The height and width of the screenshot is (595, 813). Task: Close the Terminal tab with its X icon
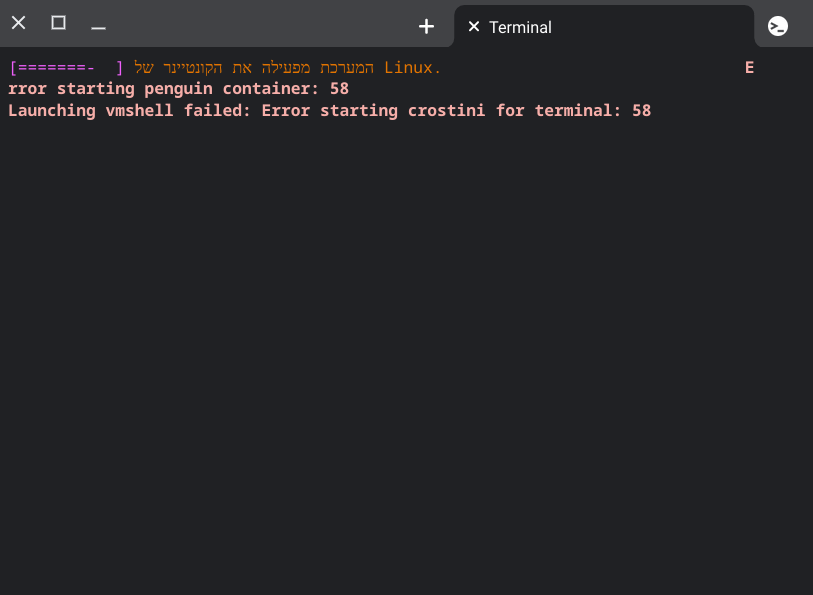(474, 27)
